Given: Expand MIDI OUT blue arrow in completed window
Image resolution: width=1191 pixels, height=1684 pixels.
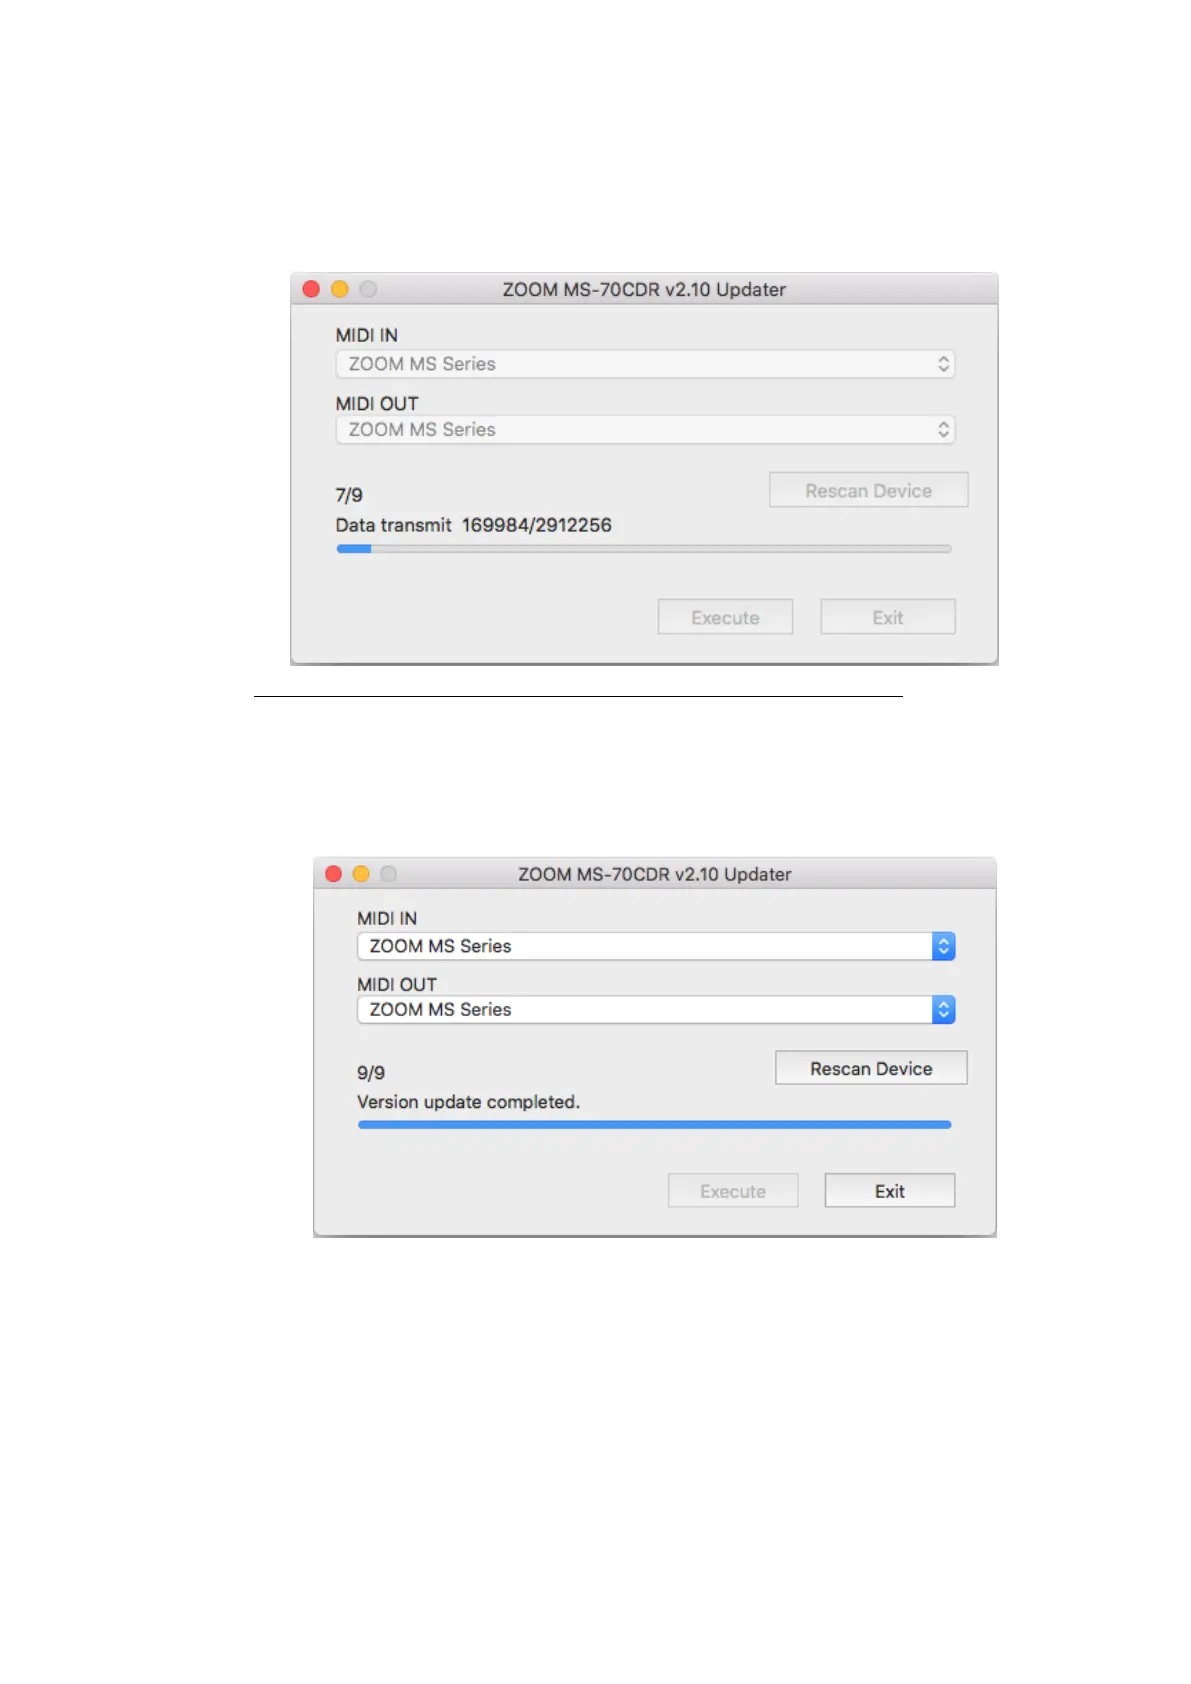Looking at the screenshot, I should pos(943,1010).
